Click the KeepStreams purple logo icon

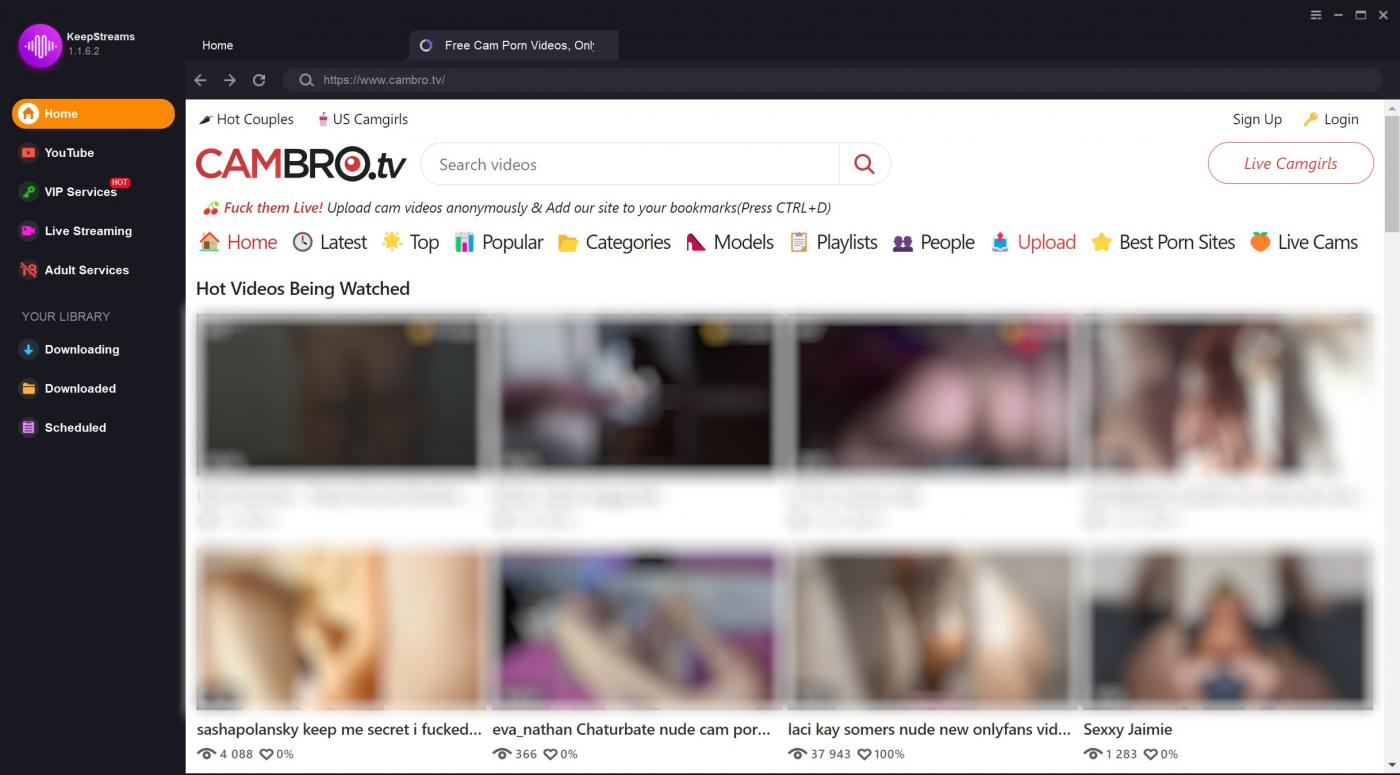click(40, 45)
